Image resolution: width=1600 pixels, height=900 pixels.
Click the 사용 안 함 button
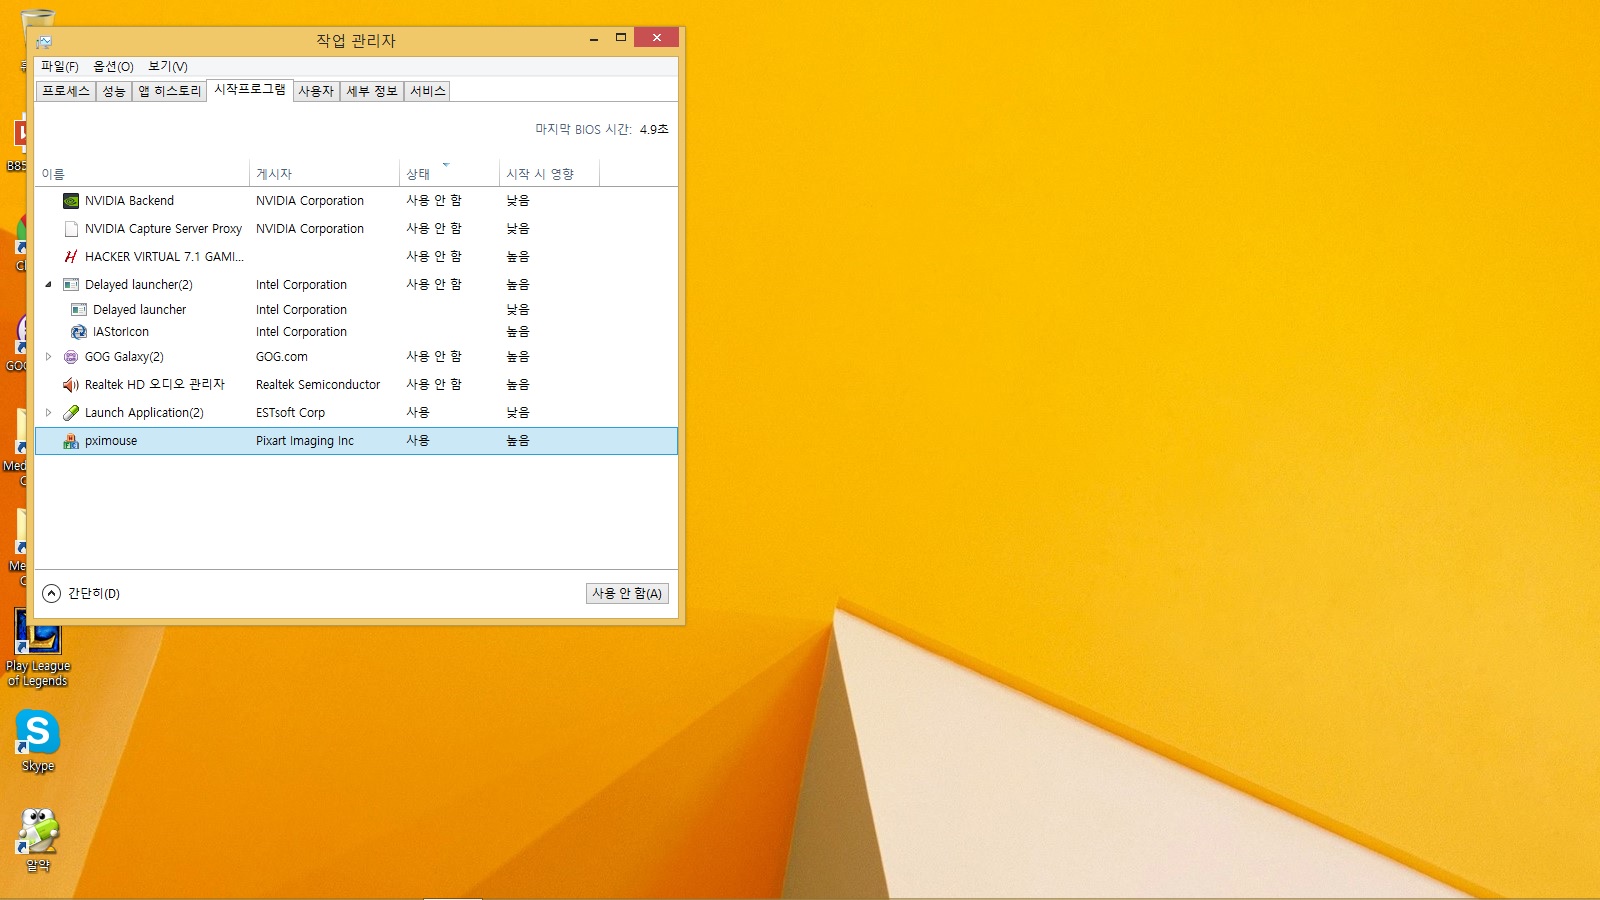627,594
